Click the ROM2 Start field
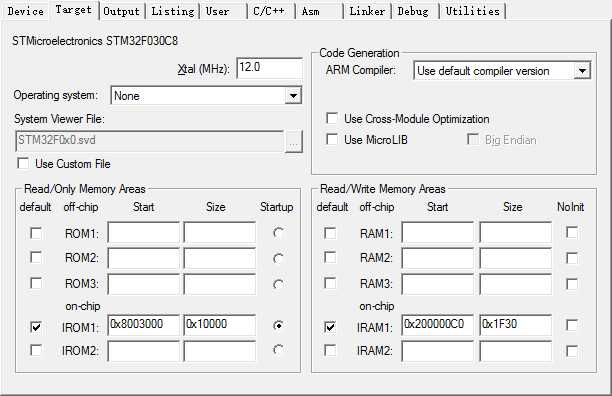This screenshot has width=612, height=396. [x=144, y=258]
